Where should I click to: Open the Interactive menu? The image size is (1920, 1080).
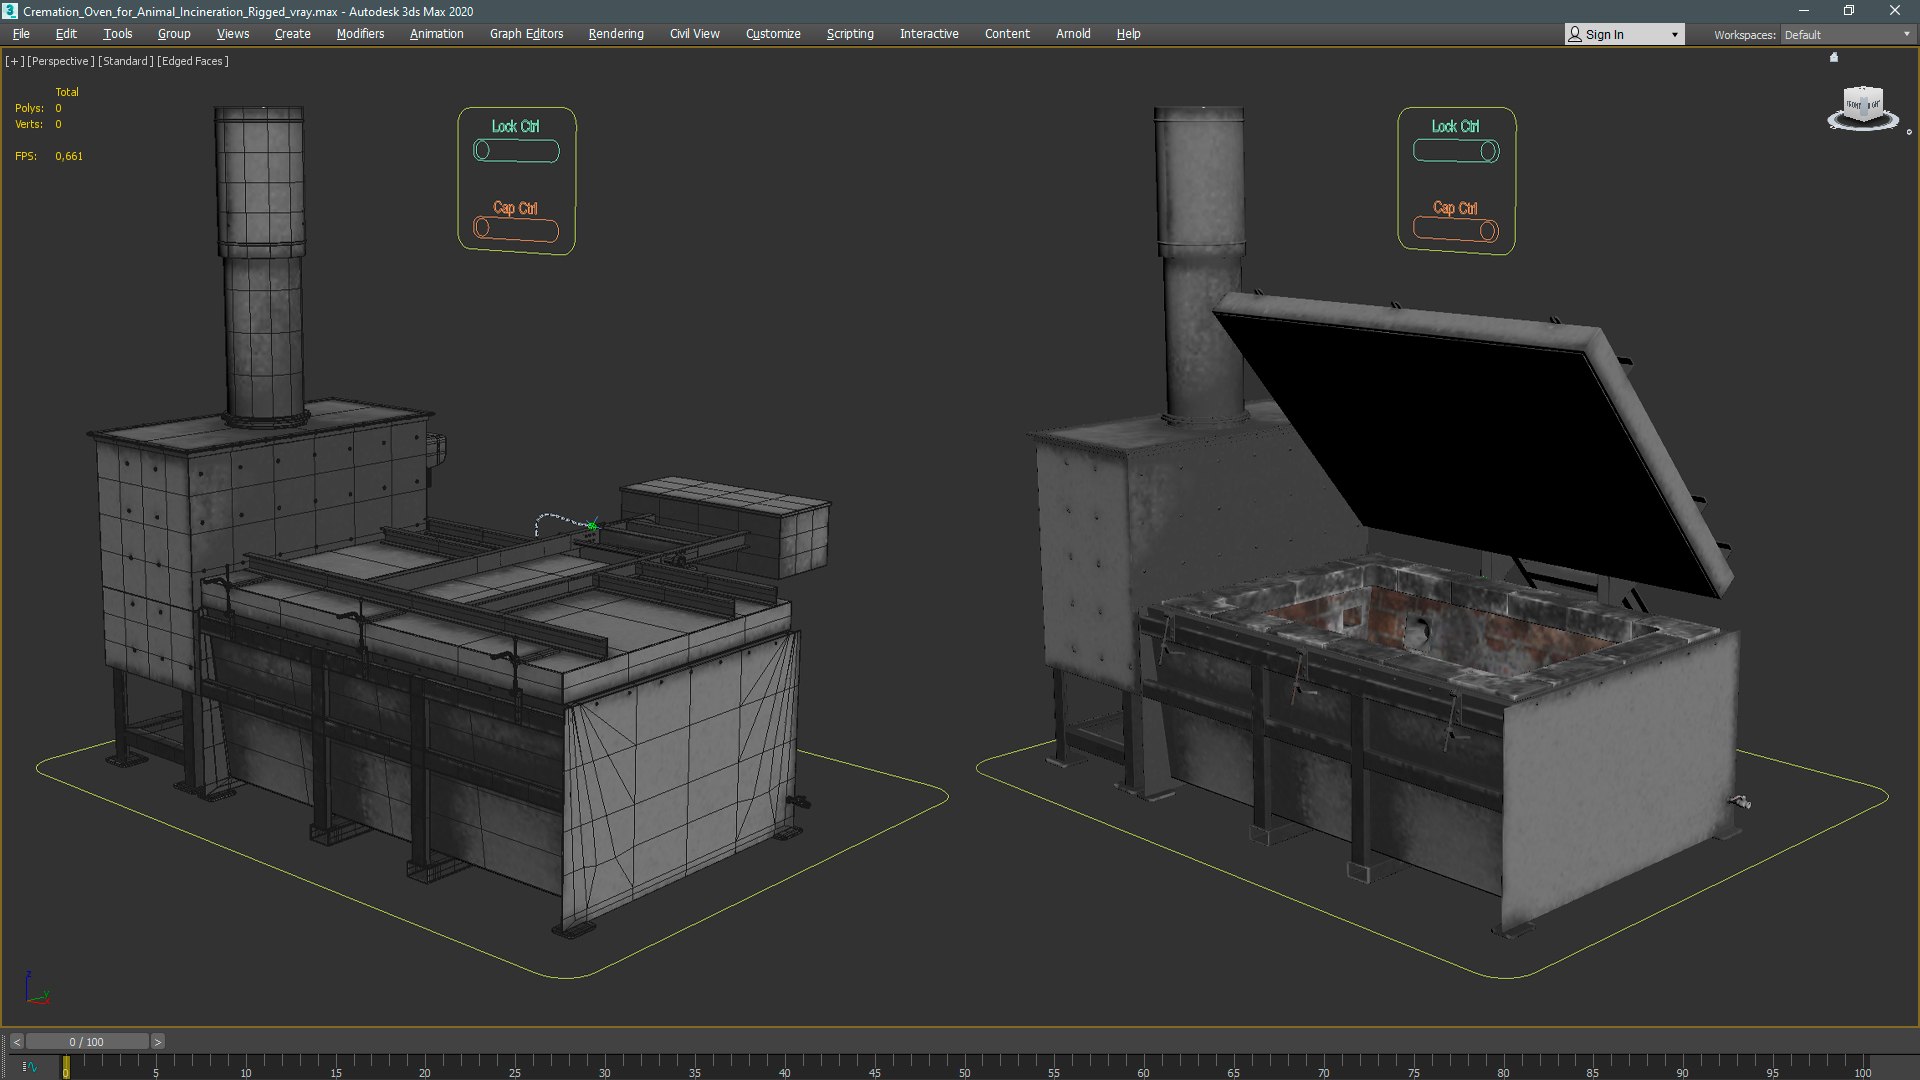tap(929, 33)
